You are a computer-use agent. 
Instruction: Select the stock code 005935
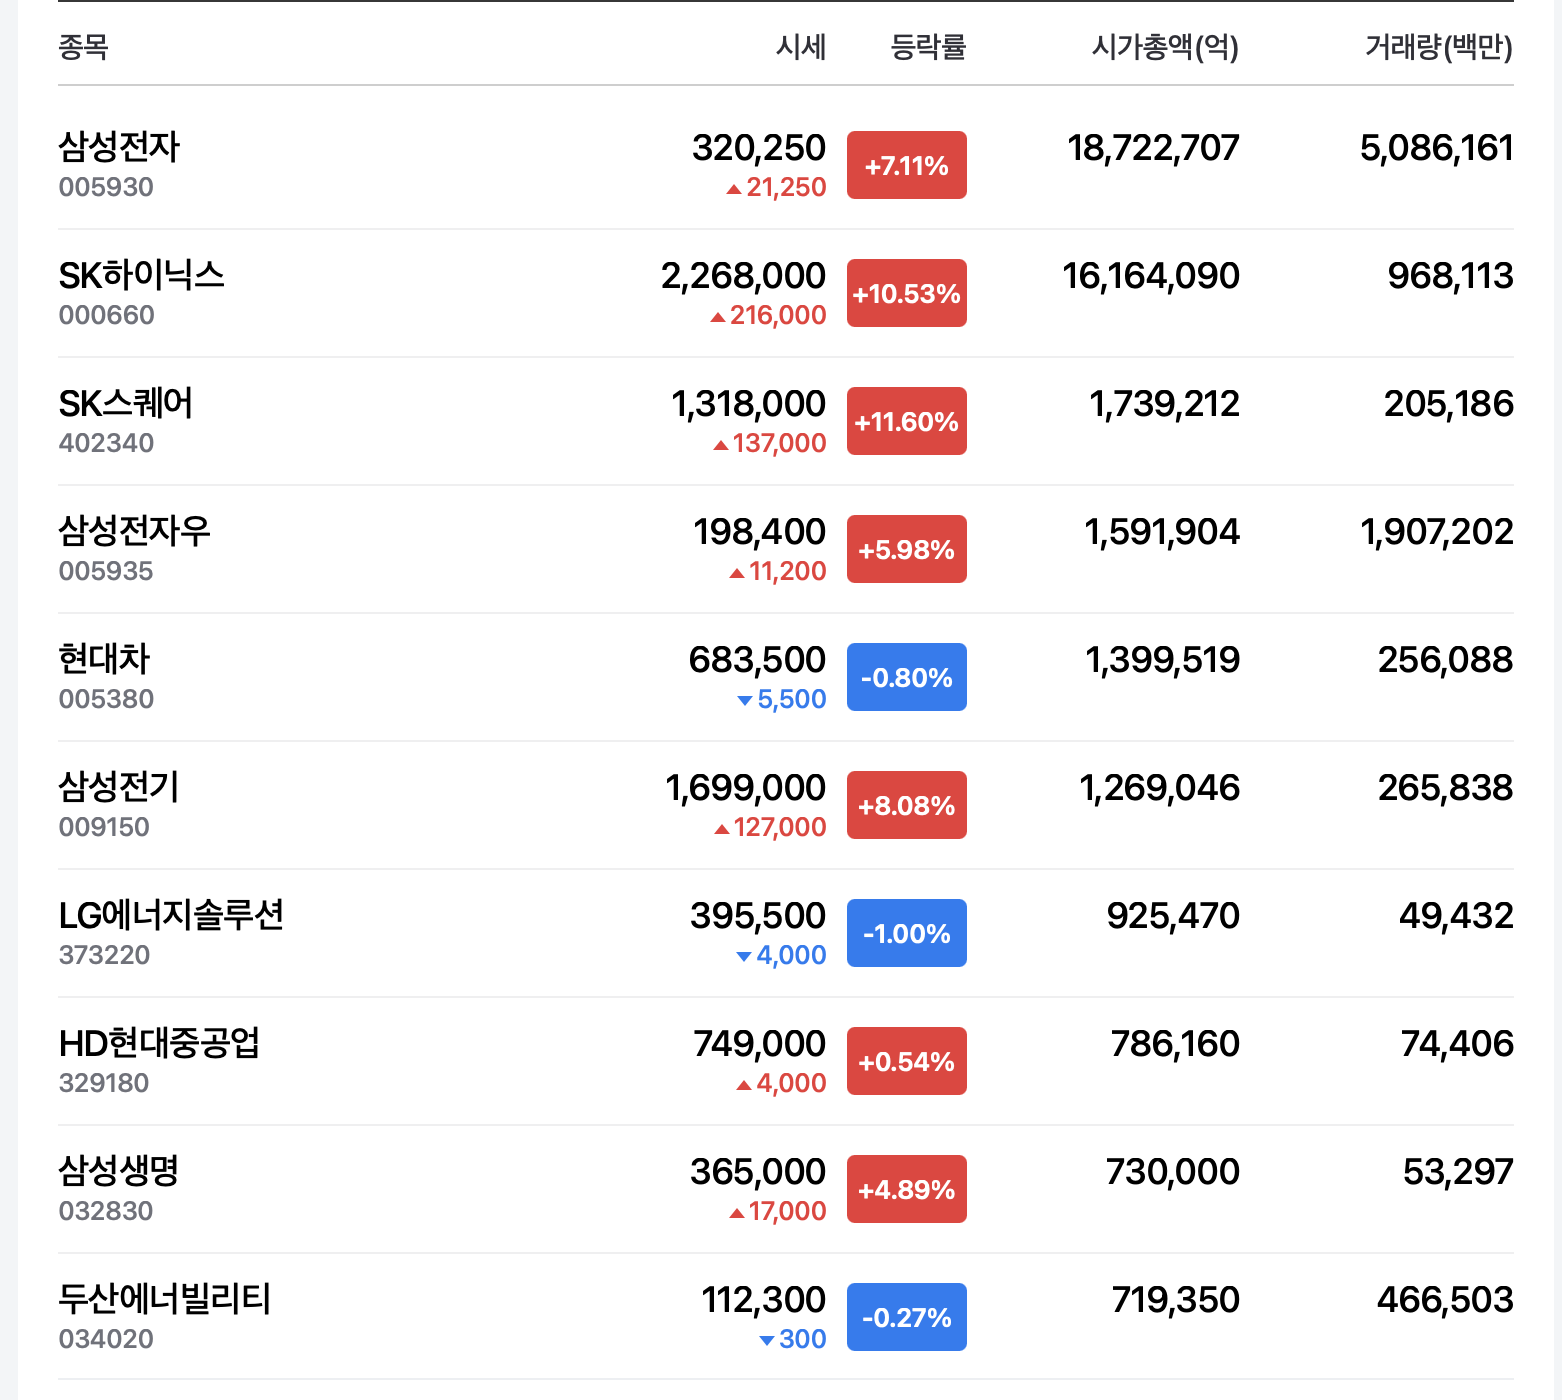coord(106,571)
